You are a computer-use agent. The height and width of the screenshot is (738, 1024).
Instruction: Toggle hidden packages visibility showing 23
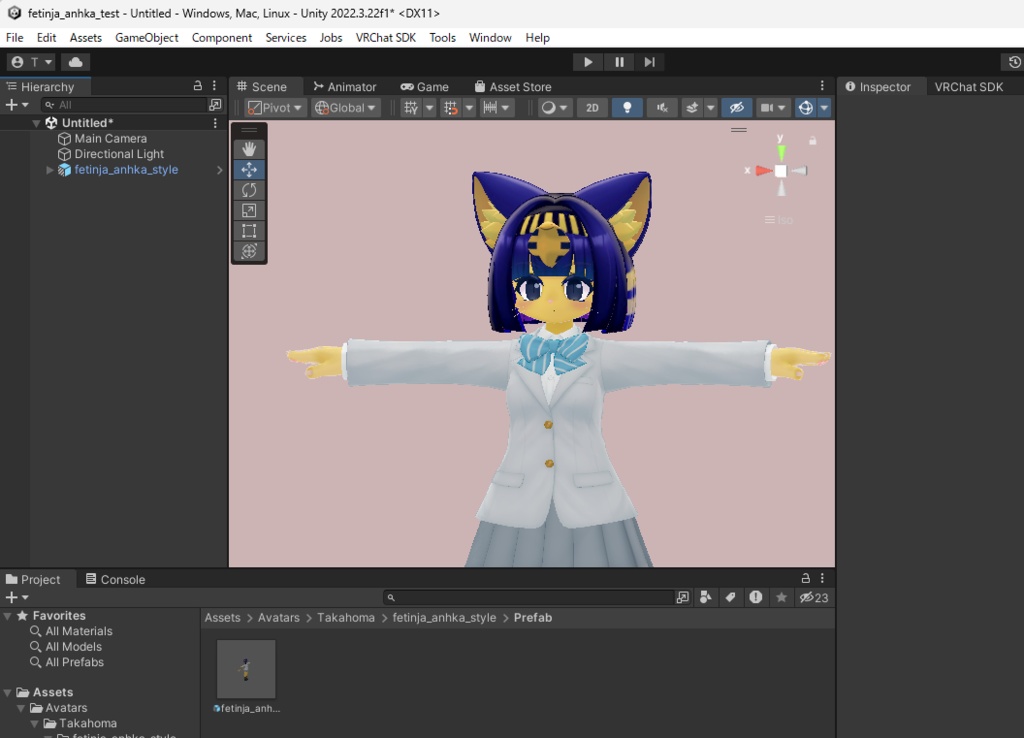click(814, 598)
